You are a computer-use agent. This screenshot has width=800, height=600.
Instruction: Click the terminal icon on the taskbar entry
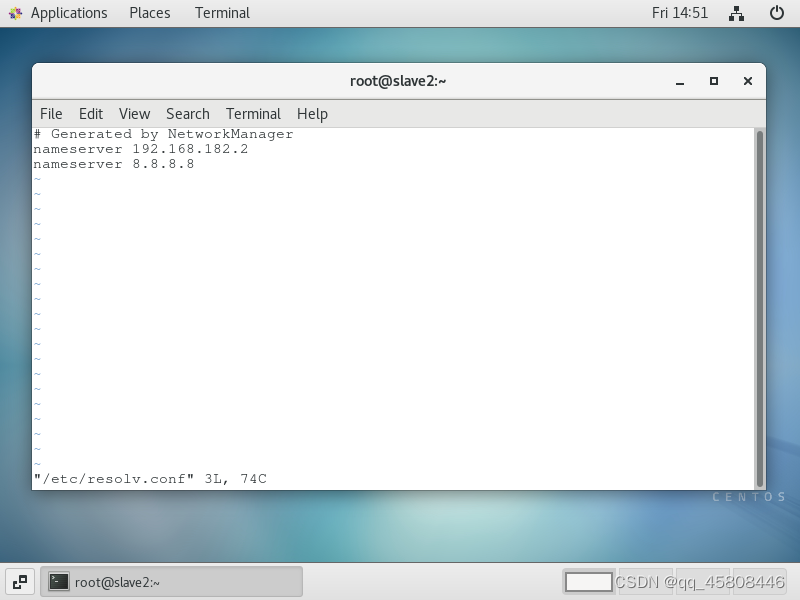pos(58,581)
